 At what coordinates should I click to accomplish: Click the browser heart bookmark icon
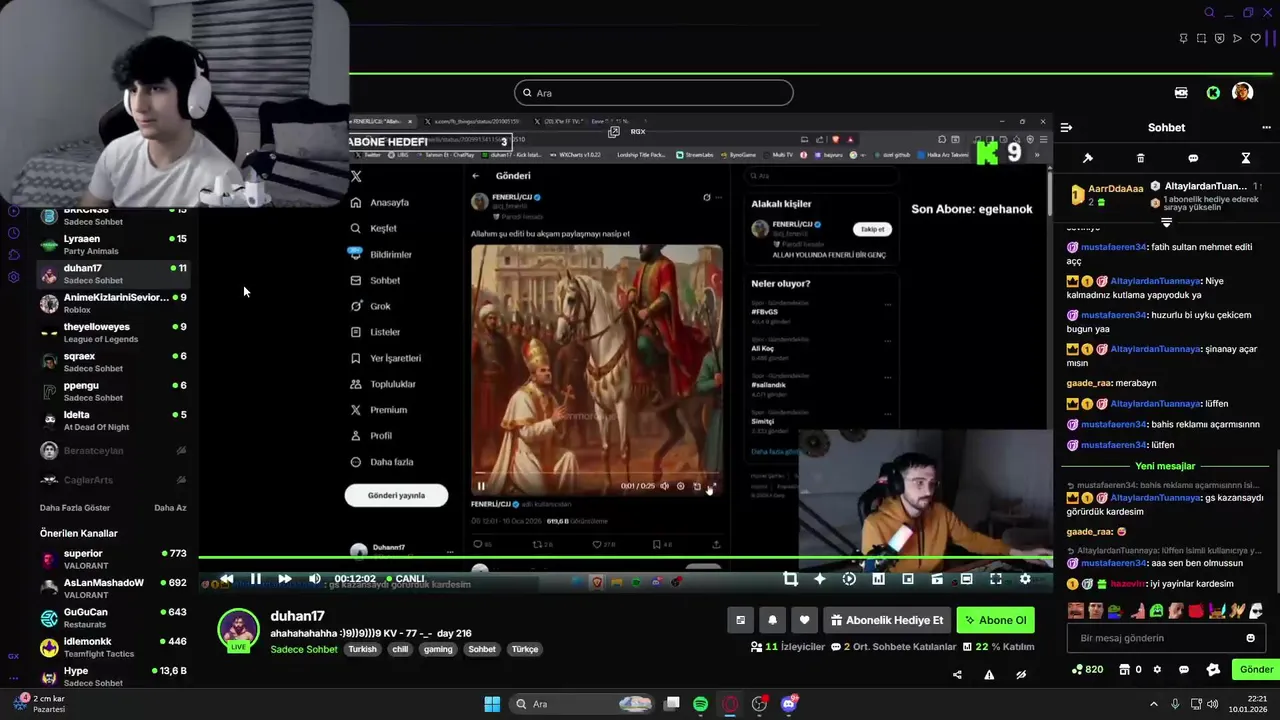click(1255, 38)
